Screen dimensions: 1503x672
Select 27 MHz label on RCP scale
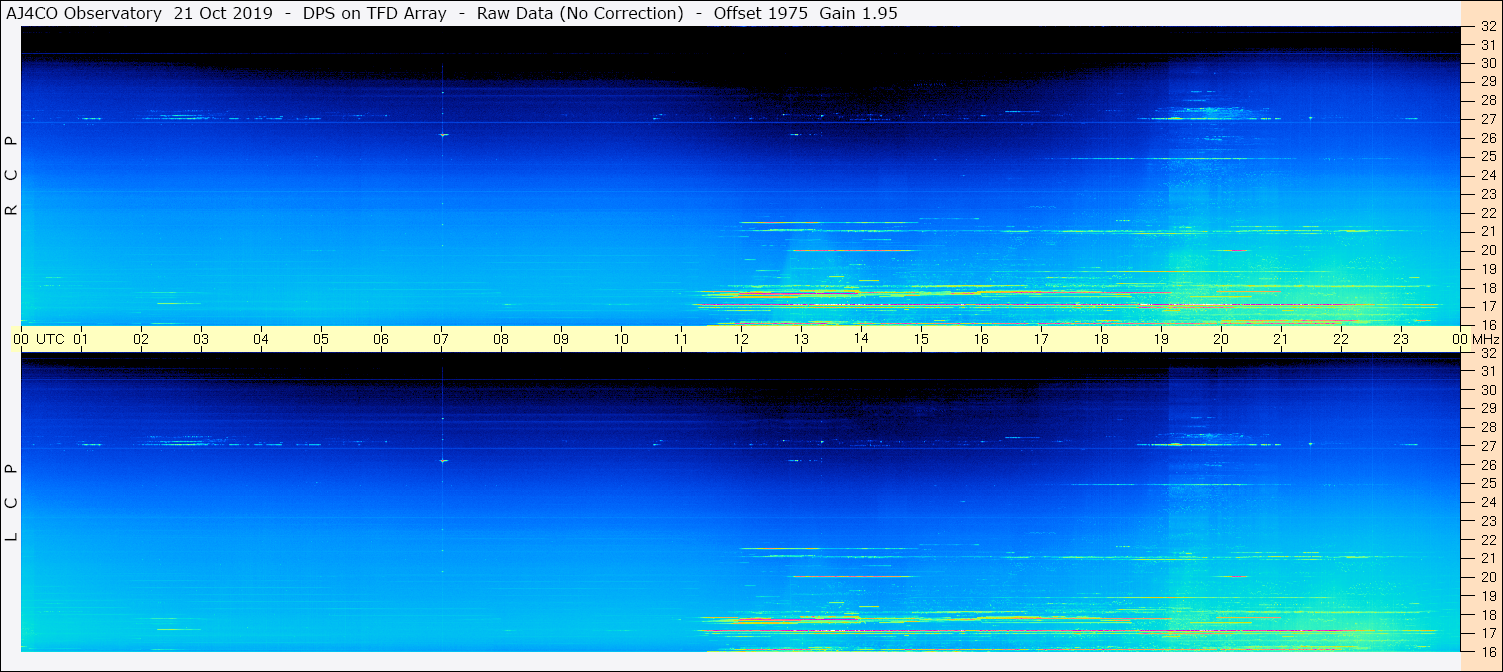pyautogui.click(x=1487, y=119)
